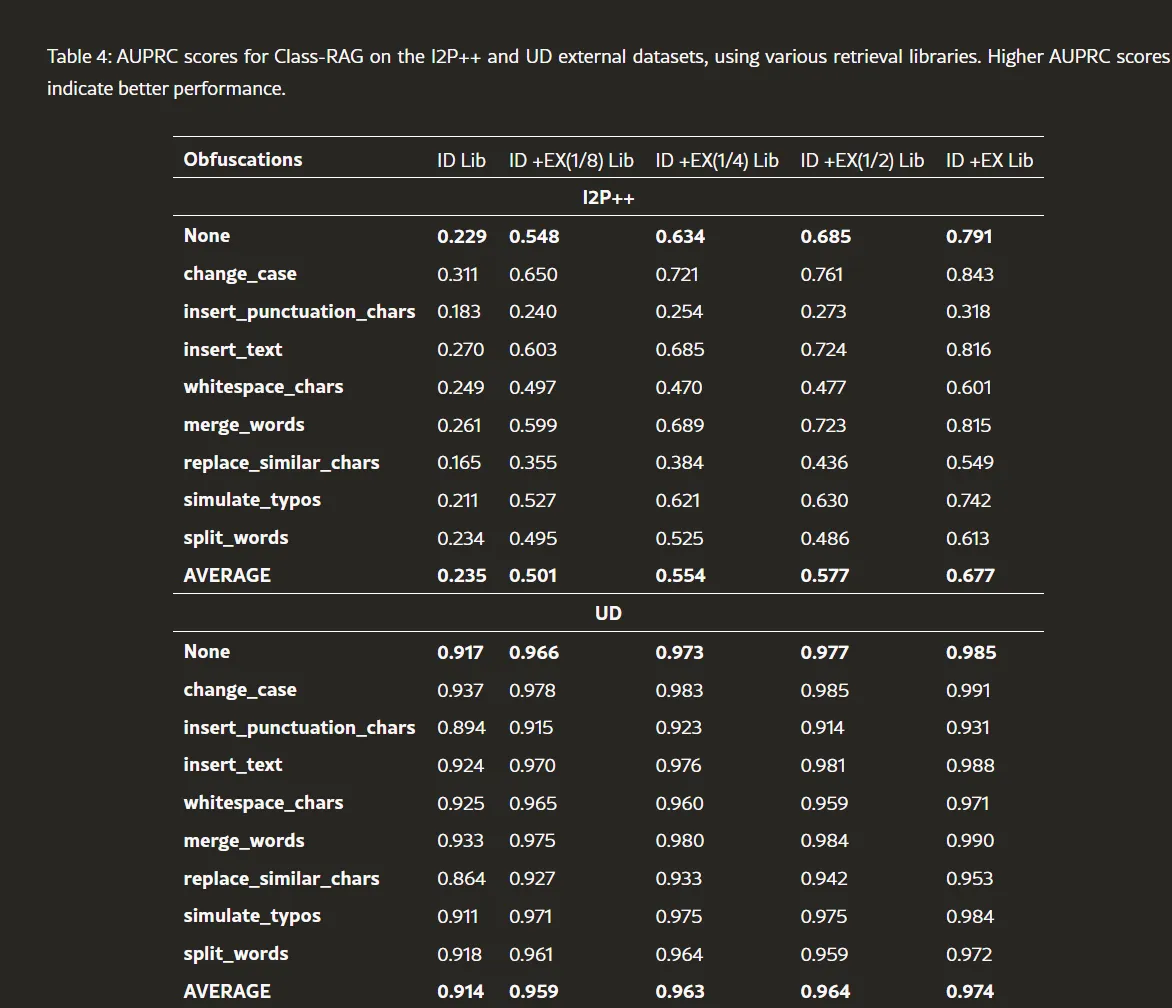1172x1008 pixels.
Task: Click the ID +EX(1/2) Lib header
Action: click(862, 161)
